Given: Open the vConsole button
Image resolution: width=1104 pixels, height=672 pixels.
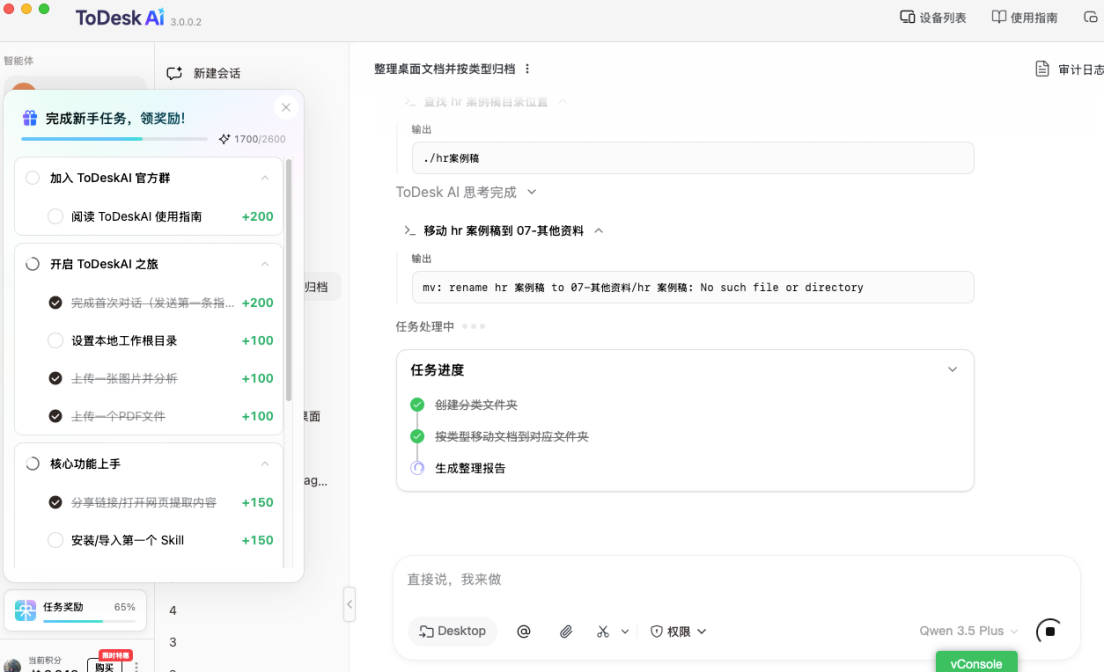Looking at the screenshot, I should pos(976,663).
